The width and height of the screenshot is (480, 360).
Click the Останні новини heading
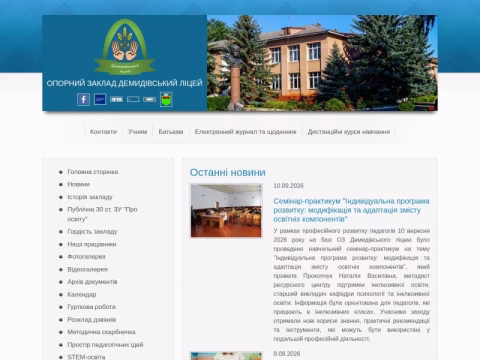point(228,172)
